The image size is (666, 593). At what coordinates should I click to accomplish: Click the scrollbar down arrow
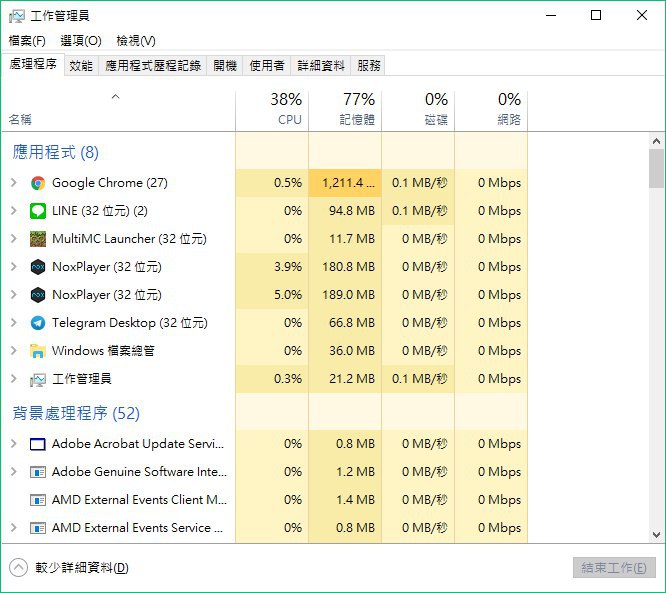[656, 535]
